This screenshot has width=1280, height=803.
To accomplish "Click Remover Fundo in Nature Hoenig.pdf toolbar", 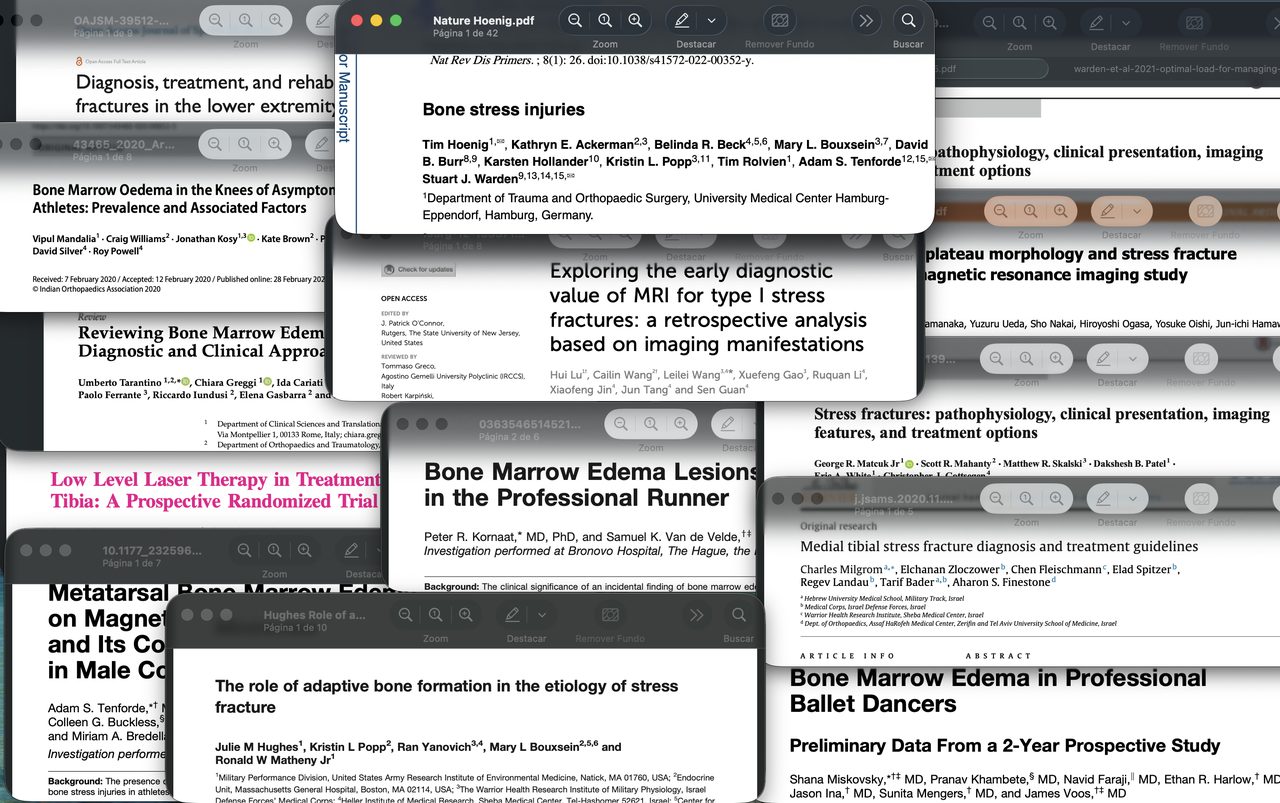I will [780, 20].
